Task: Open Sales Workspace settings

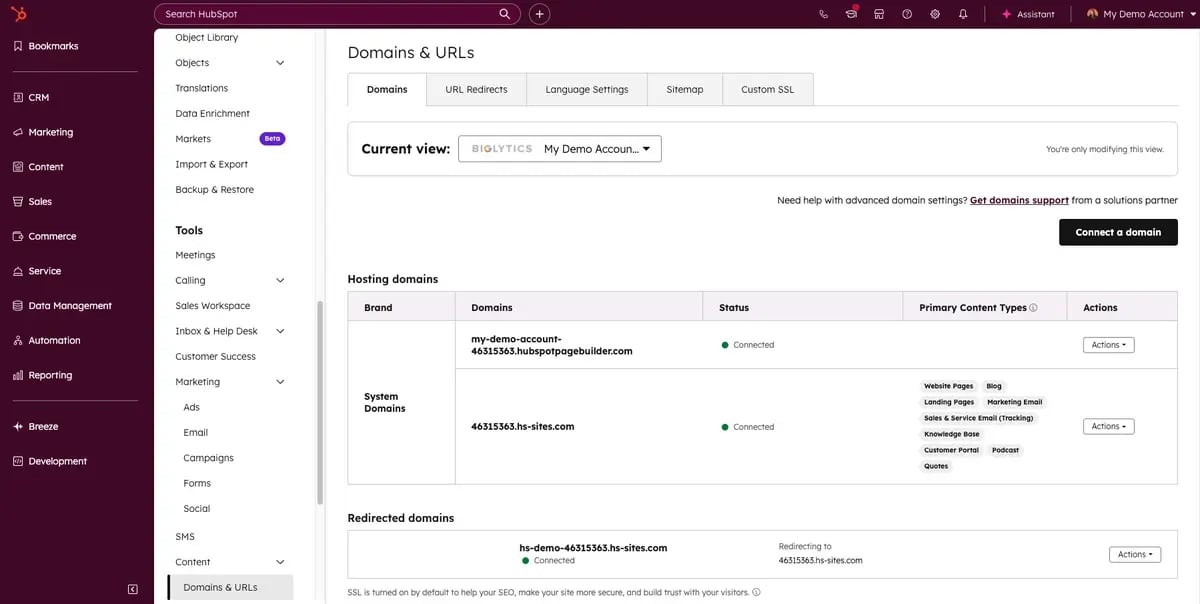Action: click(x=212, y=306)
